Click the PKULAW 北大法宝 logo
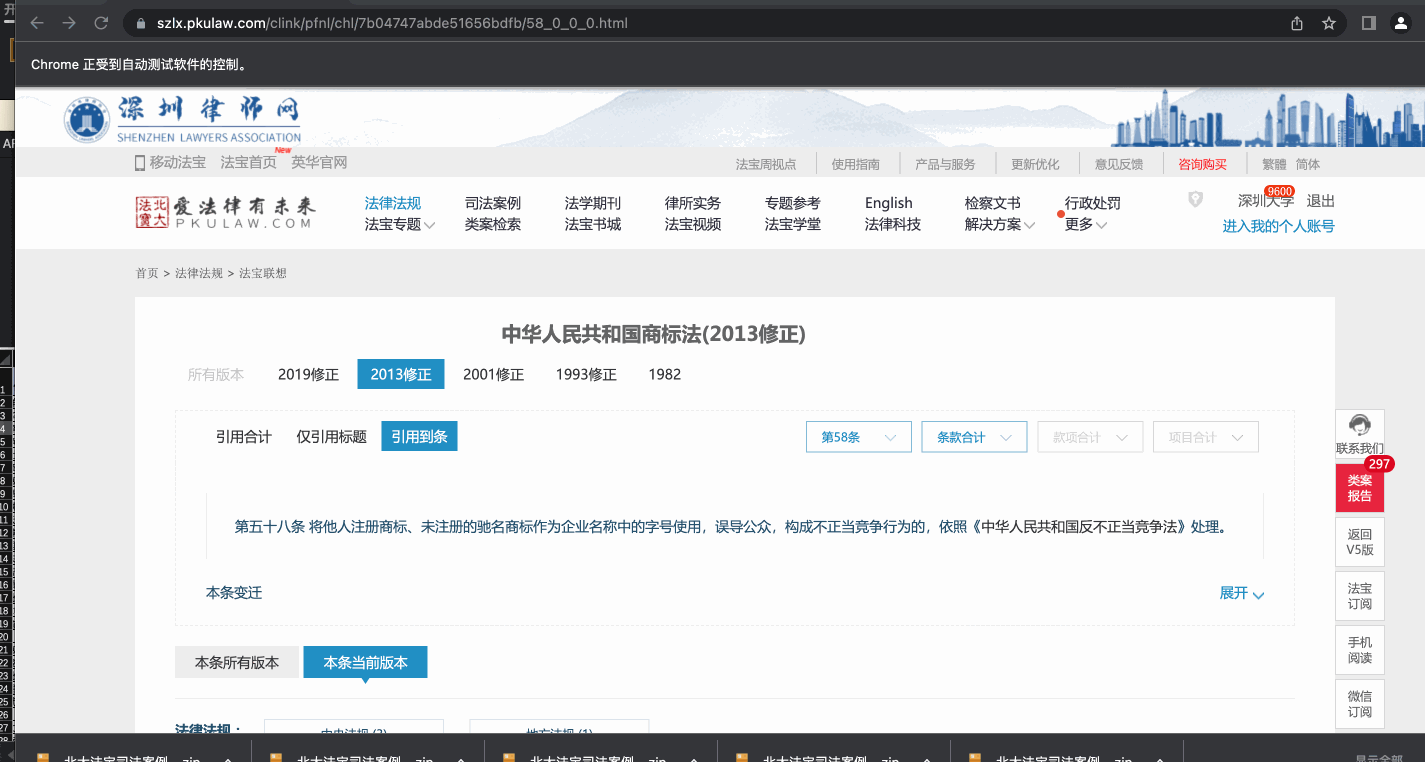 [225, 212]
